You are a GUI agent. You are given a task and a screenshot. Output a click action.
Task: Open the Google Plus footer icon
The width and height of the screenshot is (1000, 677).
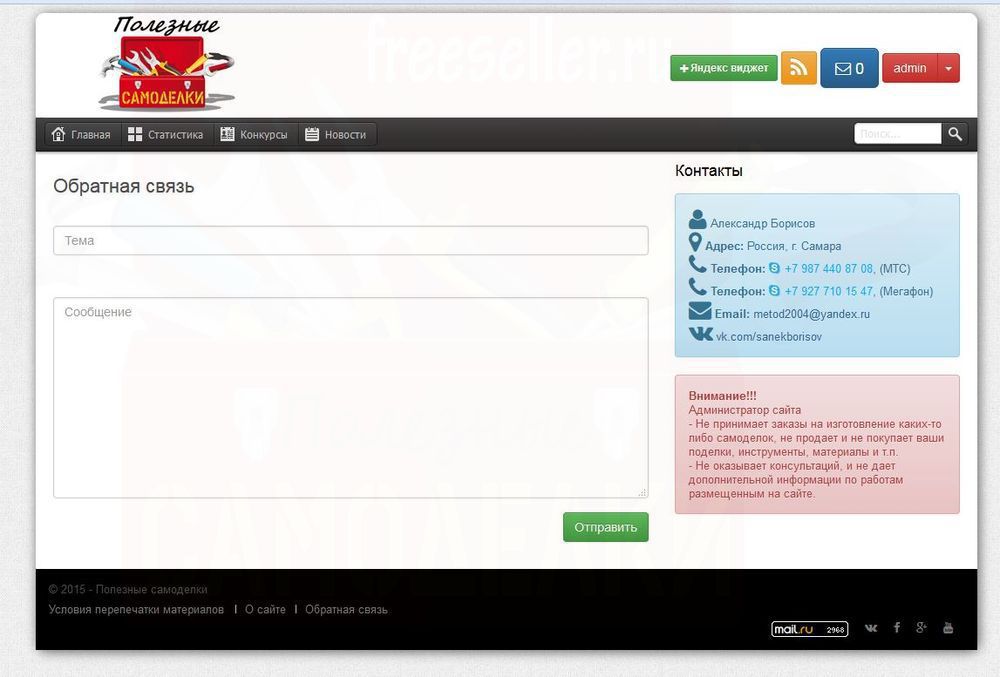tap(921, 628)
